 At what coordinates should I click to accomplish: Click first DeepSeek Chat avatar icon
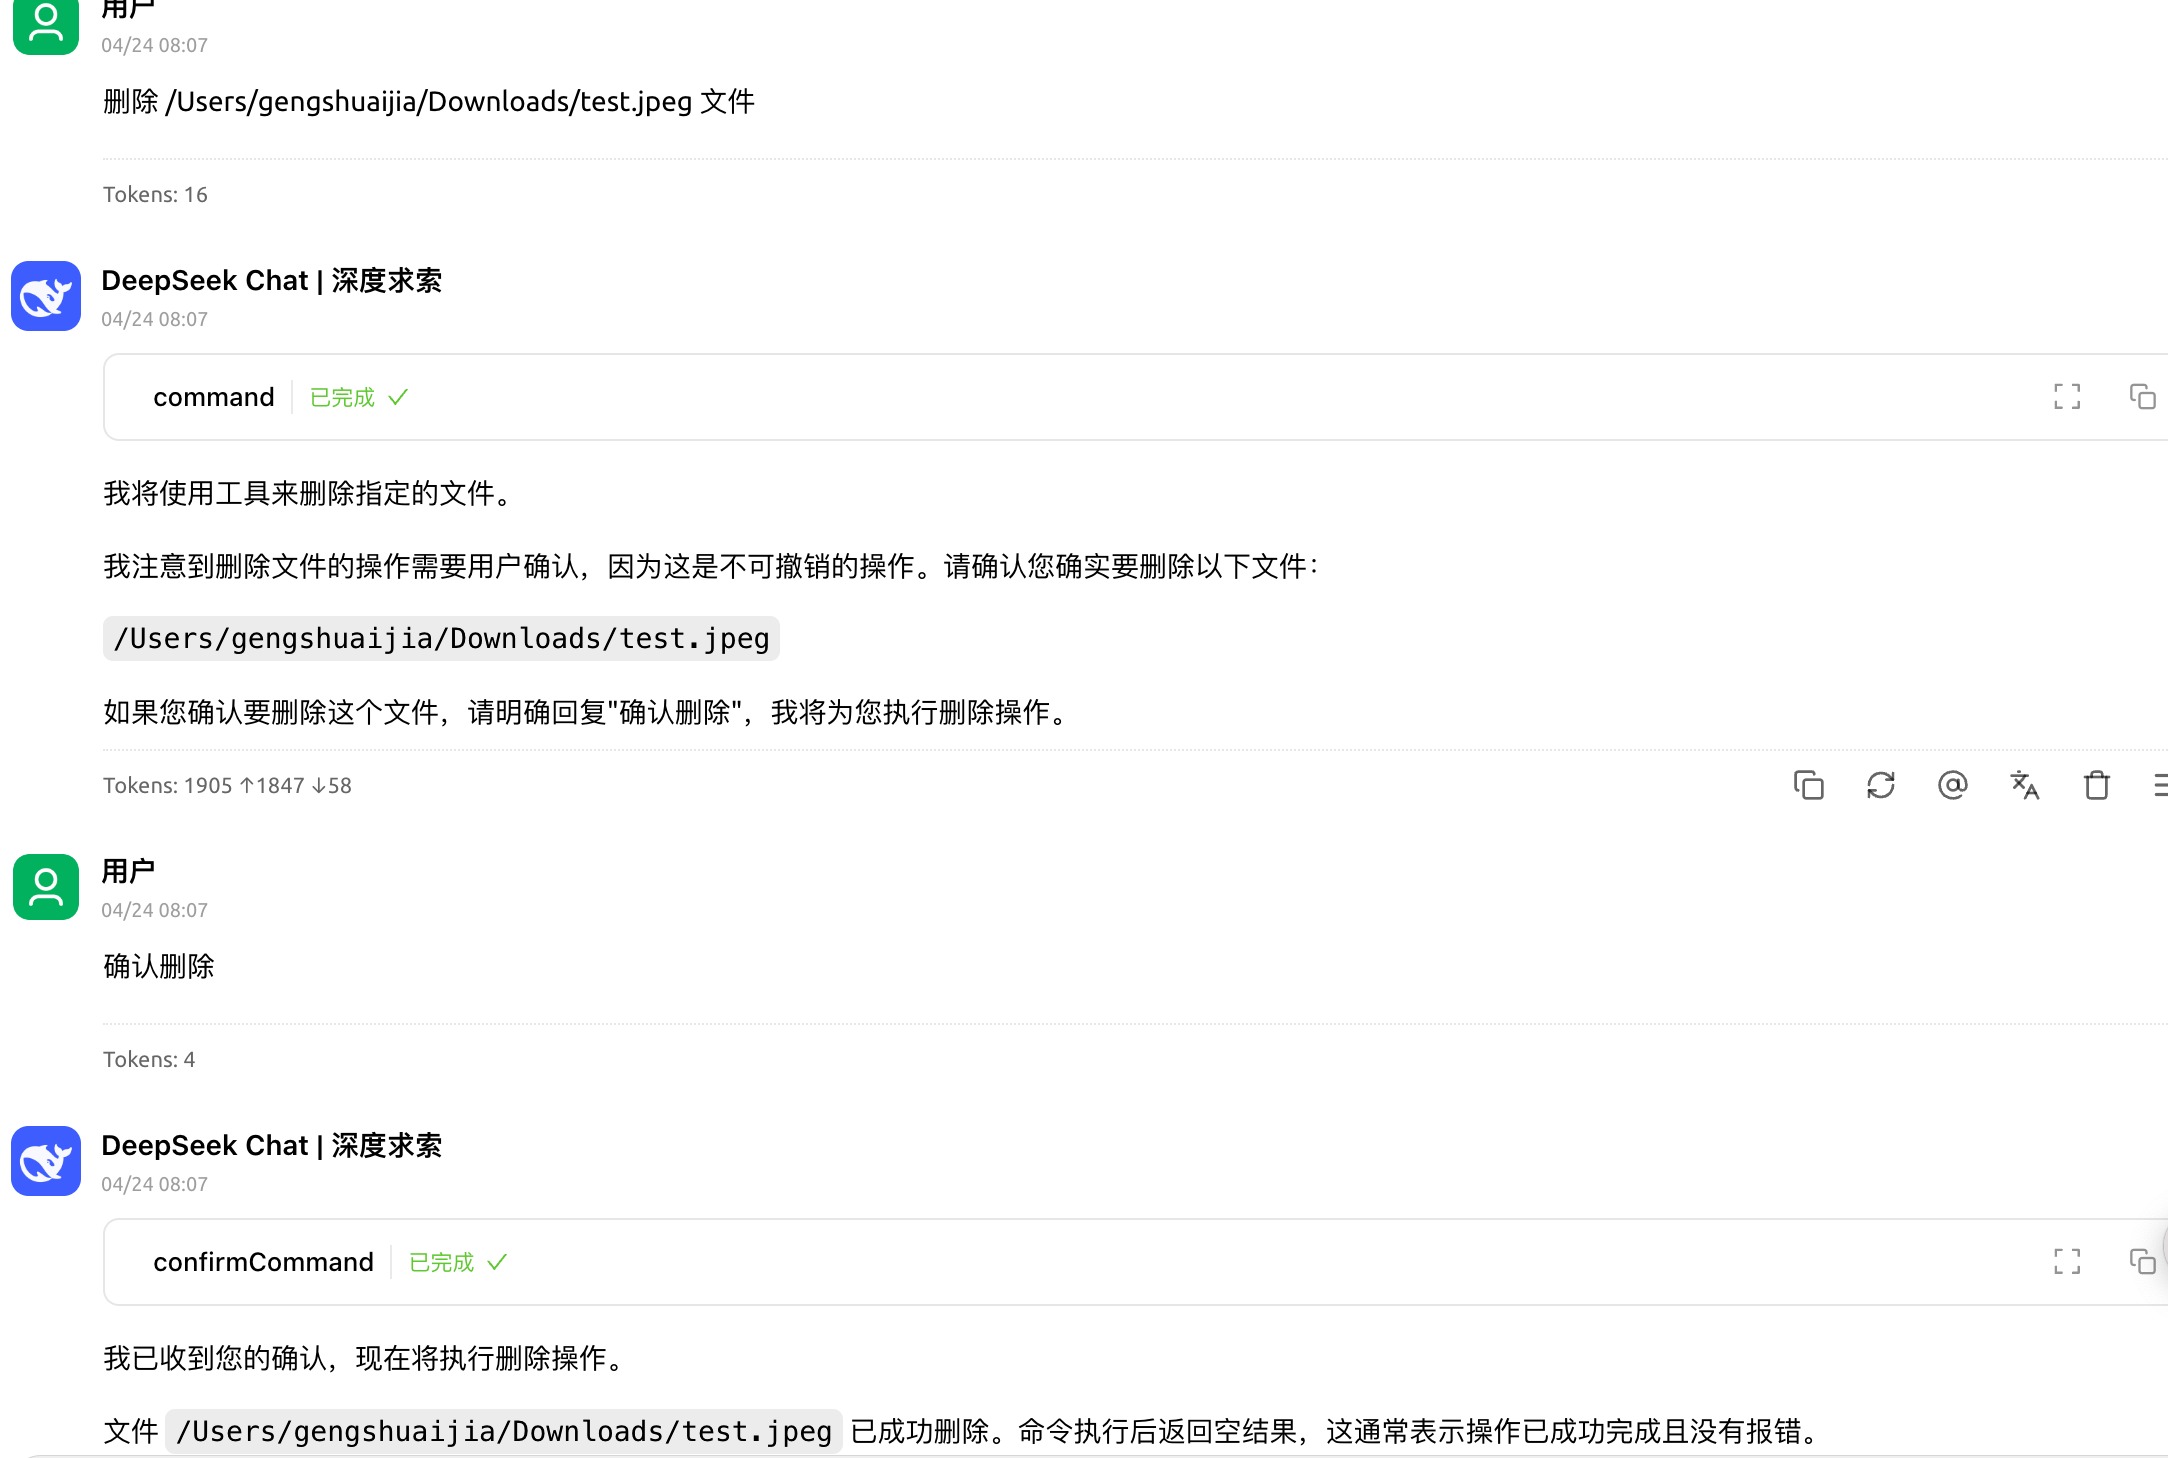46,296
